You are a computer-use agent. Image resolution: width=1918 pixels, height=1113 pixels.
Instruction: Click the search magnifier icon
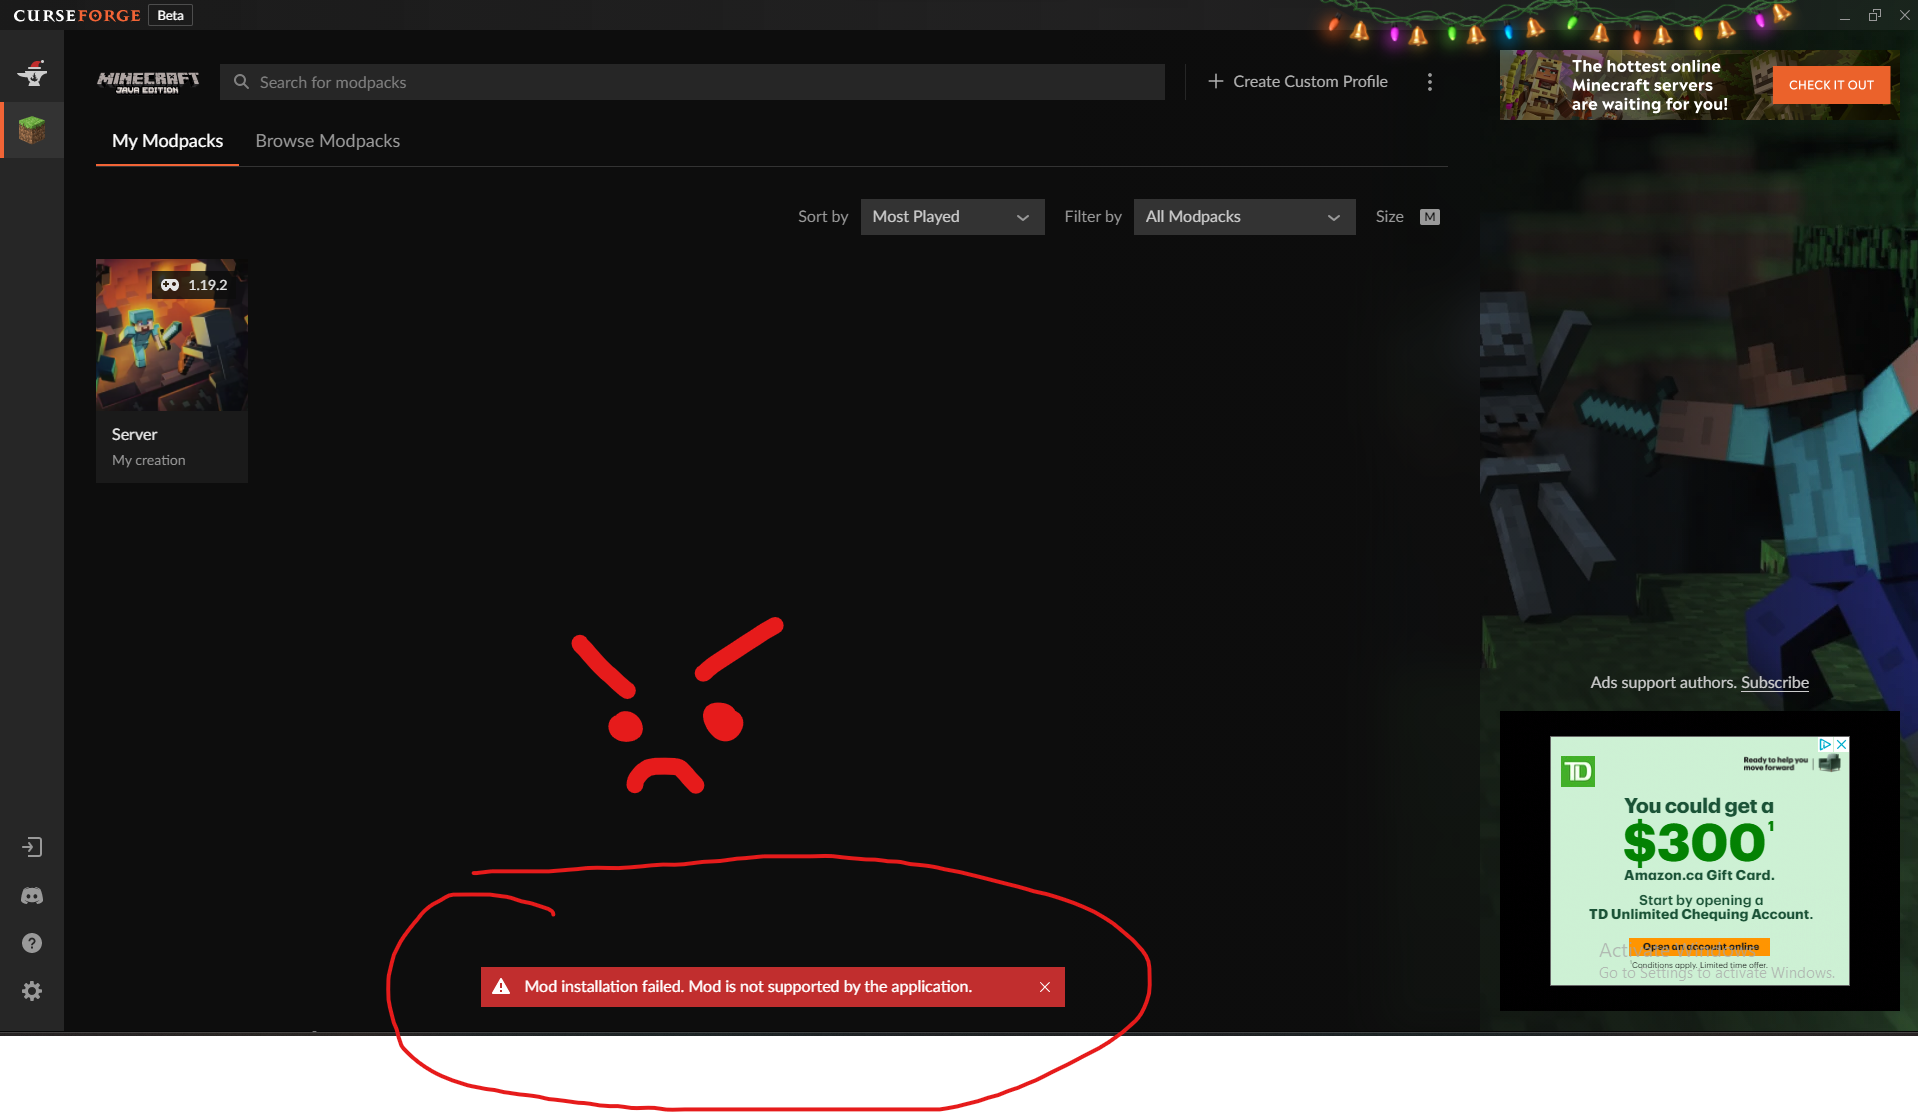(241, 82)
